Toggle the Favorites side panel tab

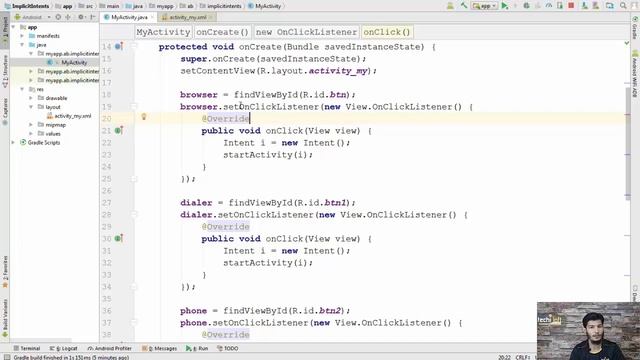(5, 272)
